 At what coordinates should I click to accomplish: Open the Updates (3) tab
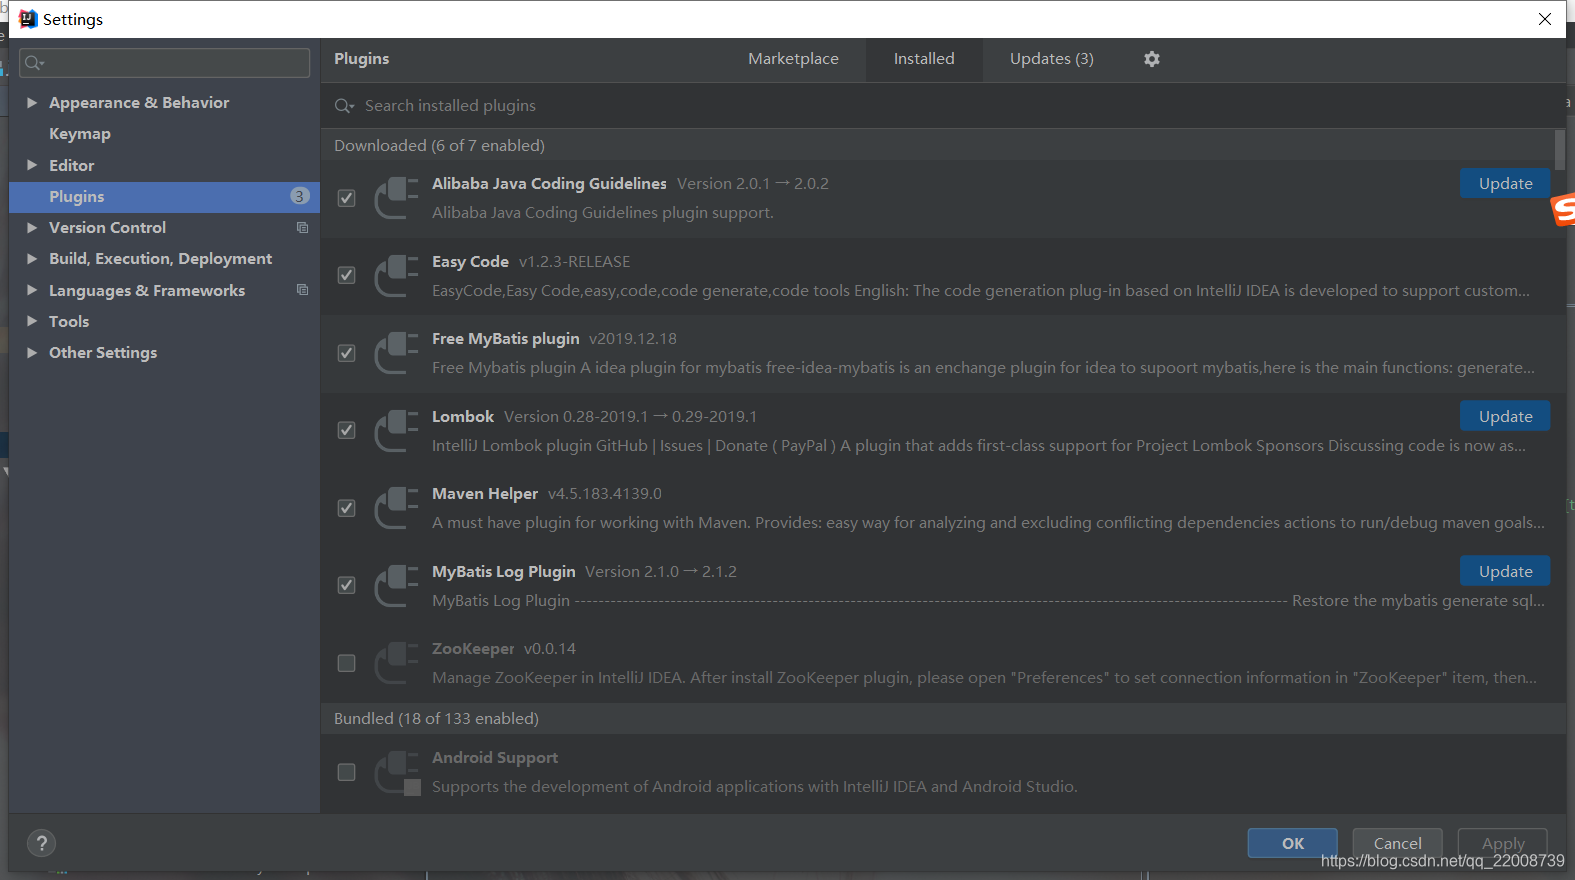[1051, 59]
